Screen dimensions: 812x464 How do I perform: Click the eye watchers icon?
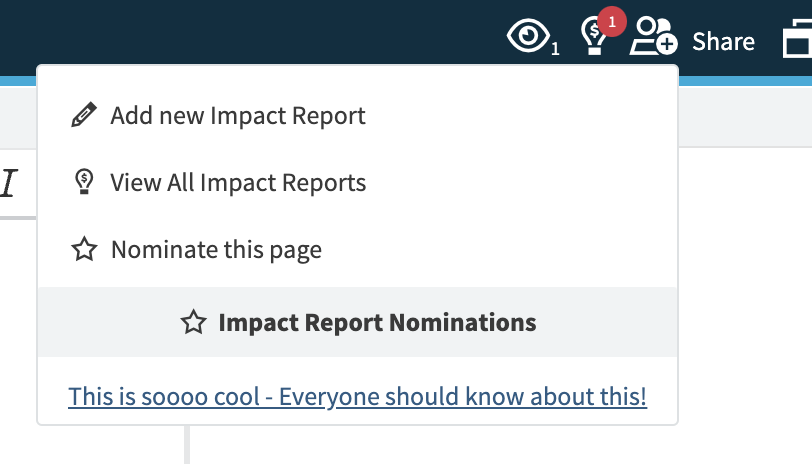click(x=526, y=38)
